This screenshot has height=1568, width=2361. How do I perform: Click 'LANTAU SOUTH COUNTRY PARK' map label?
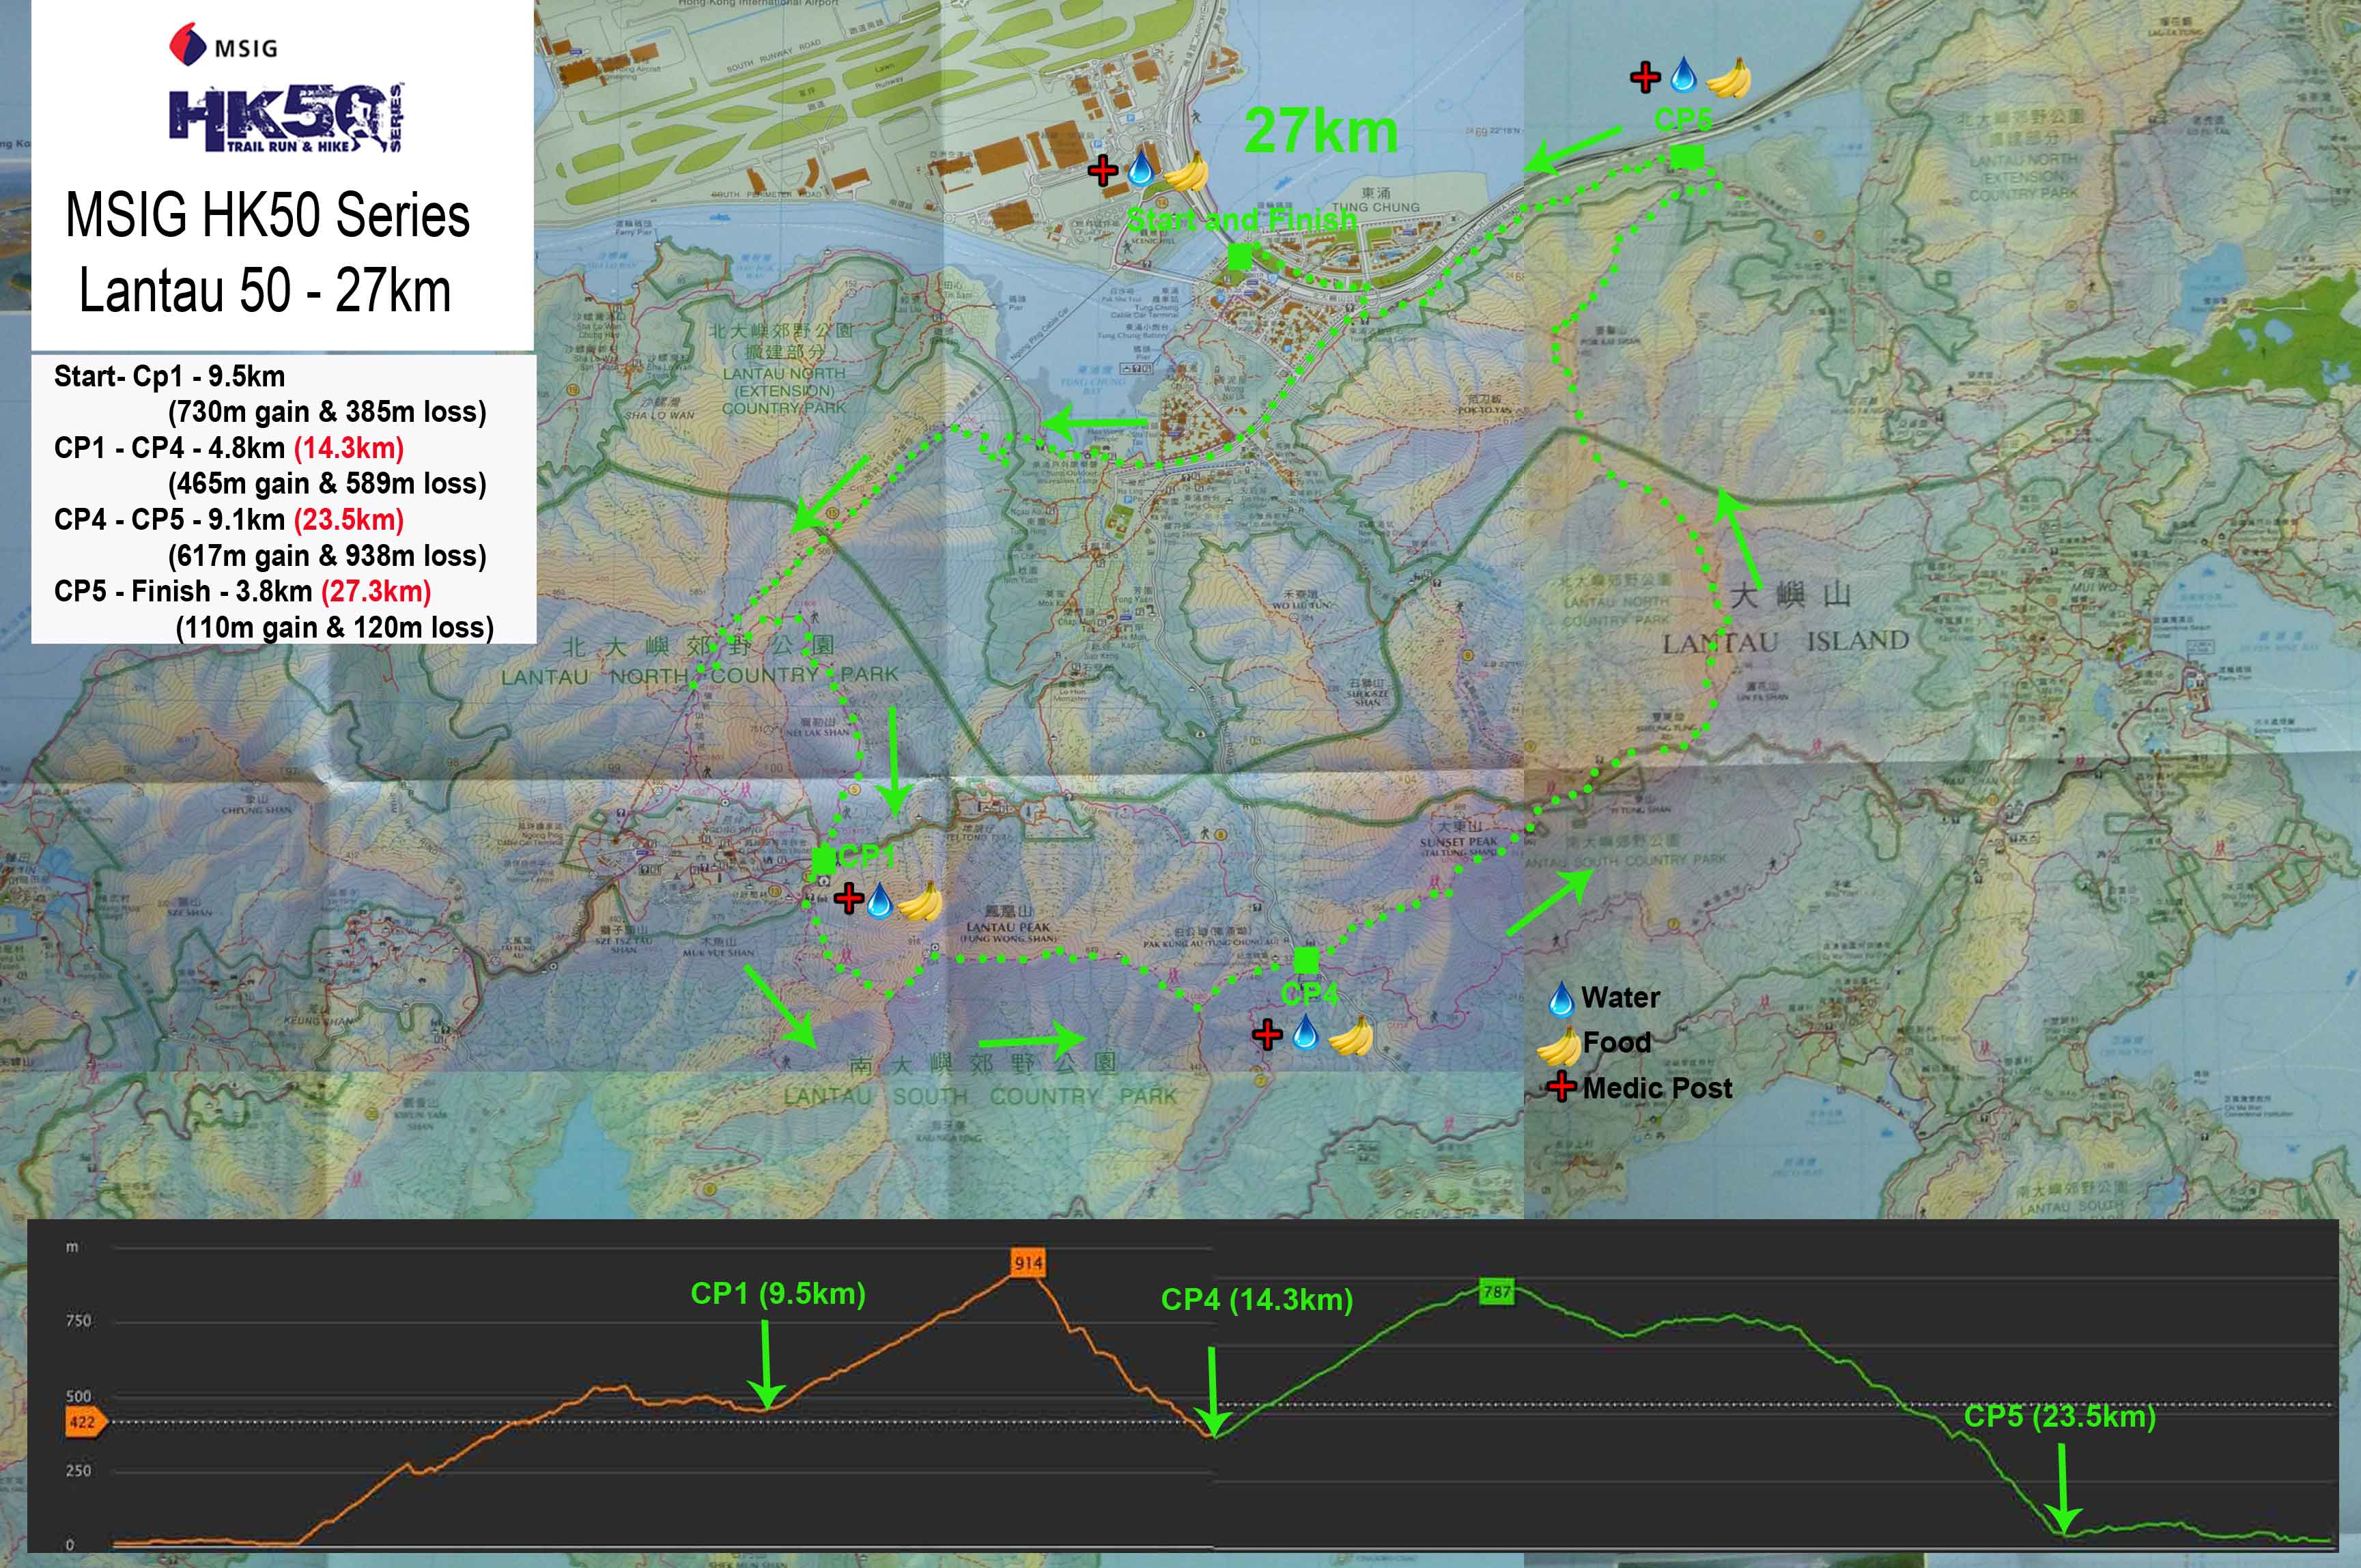(981, 1097)
